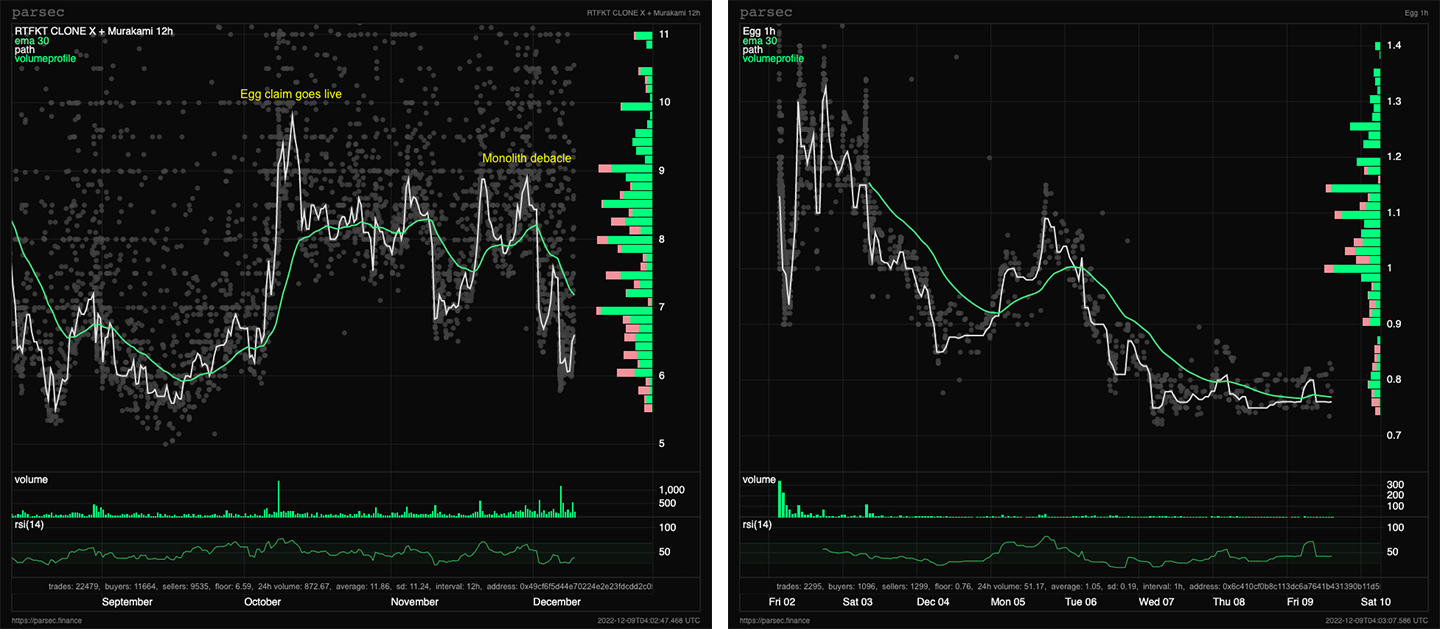Open parsec.finance link under RTFKT chart
This screenshot has width=1440, height=629.
click(x=47, y=621)
